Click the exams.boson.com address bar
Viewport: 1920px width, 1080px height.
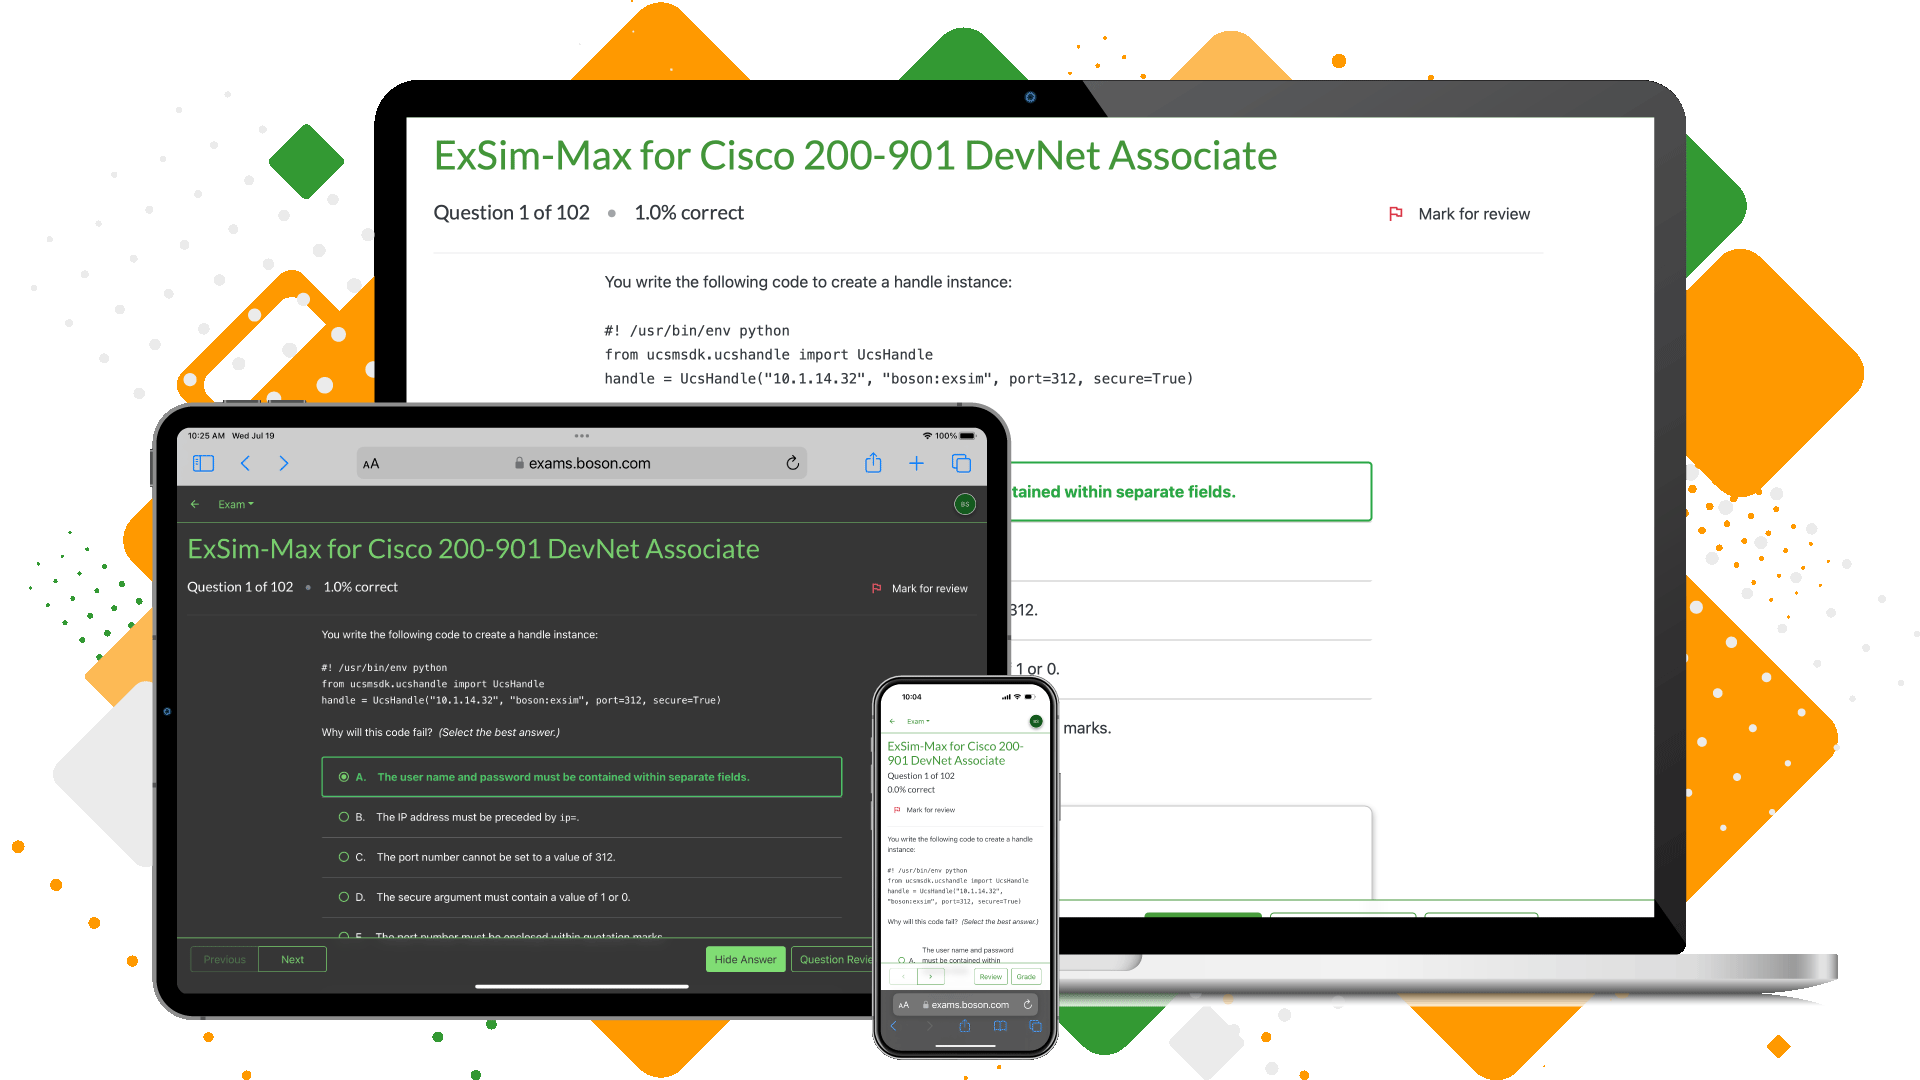coord(583,465)
